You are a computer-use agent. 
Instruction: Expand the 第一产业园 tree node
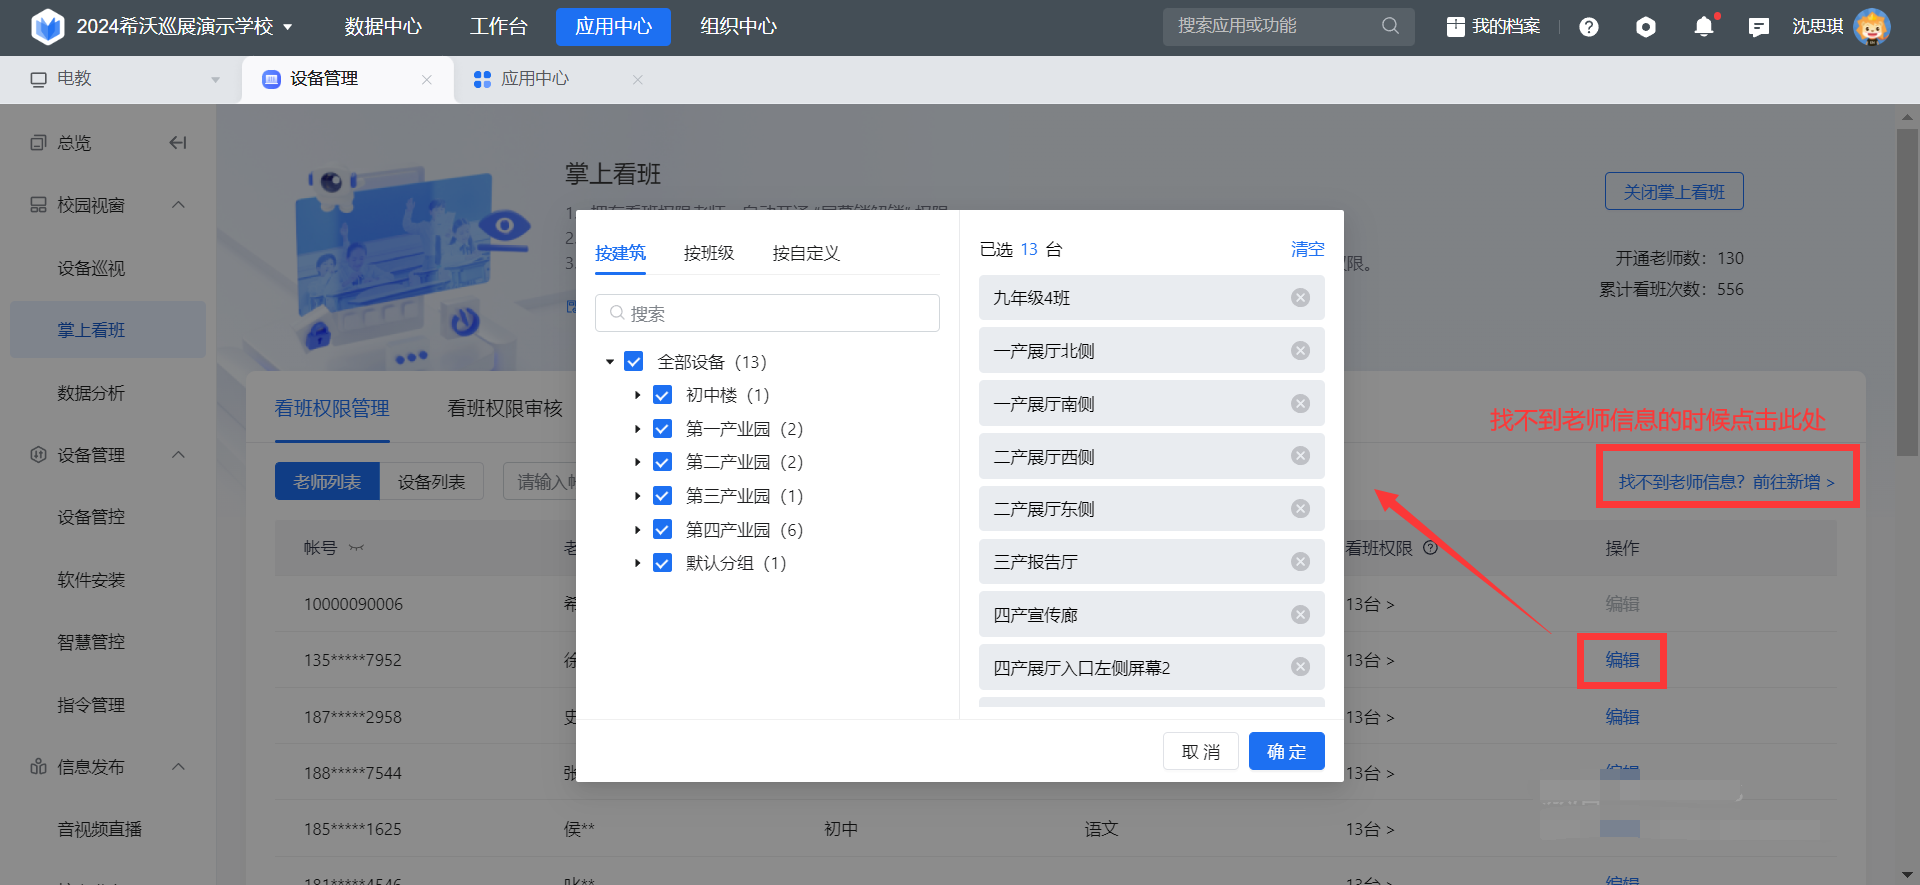click(x=637, y=429)
